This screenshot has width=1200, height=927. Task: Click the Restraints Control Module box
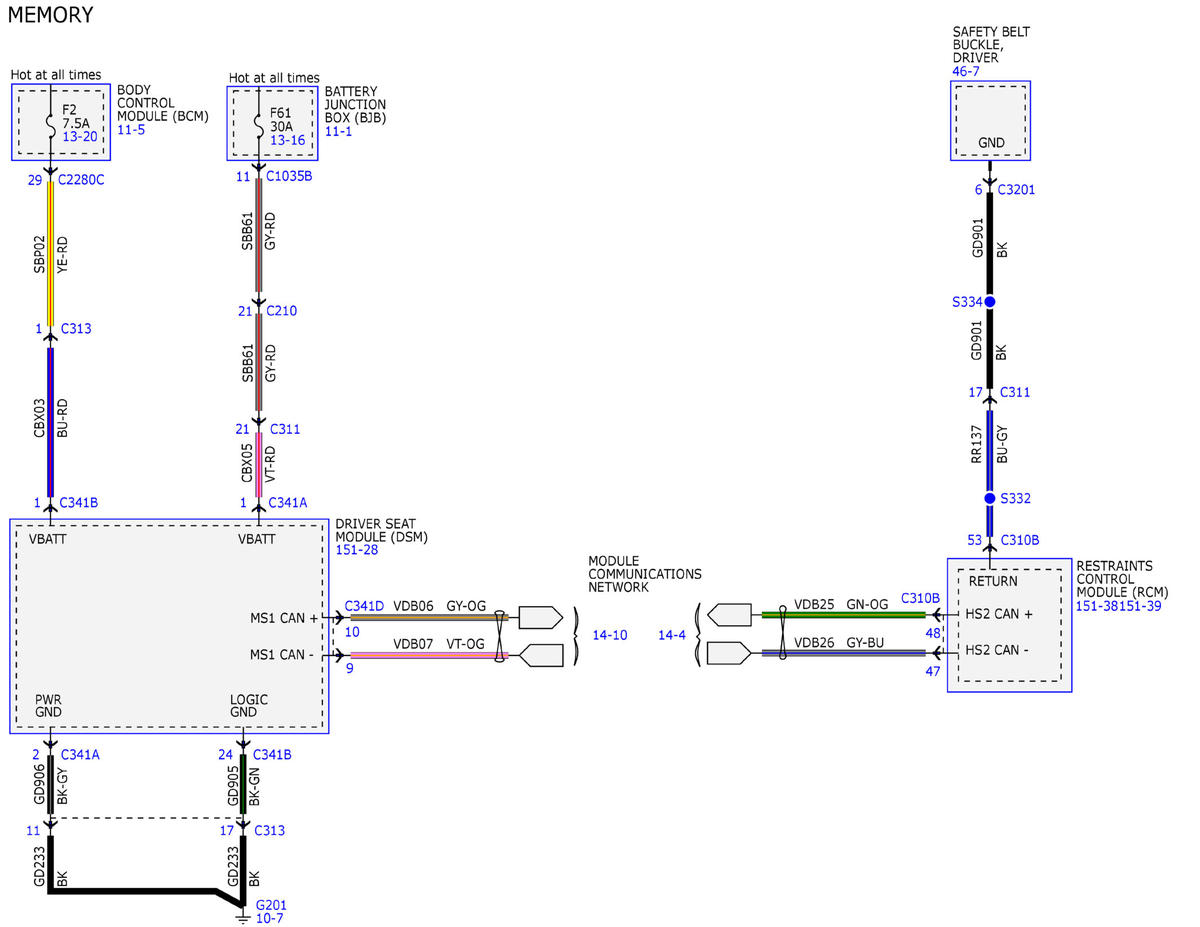1009,625
